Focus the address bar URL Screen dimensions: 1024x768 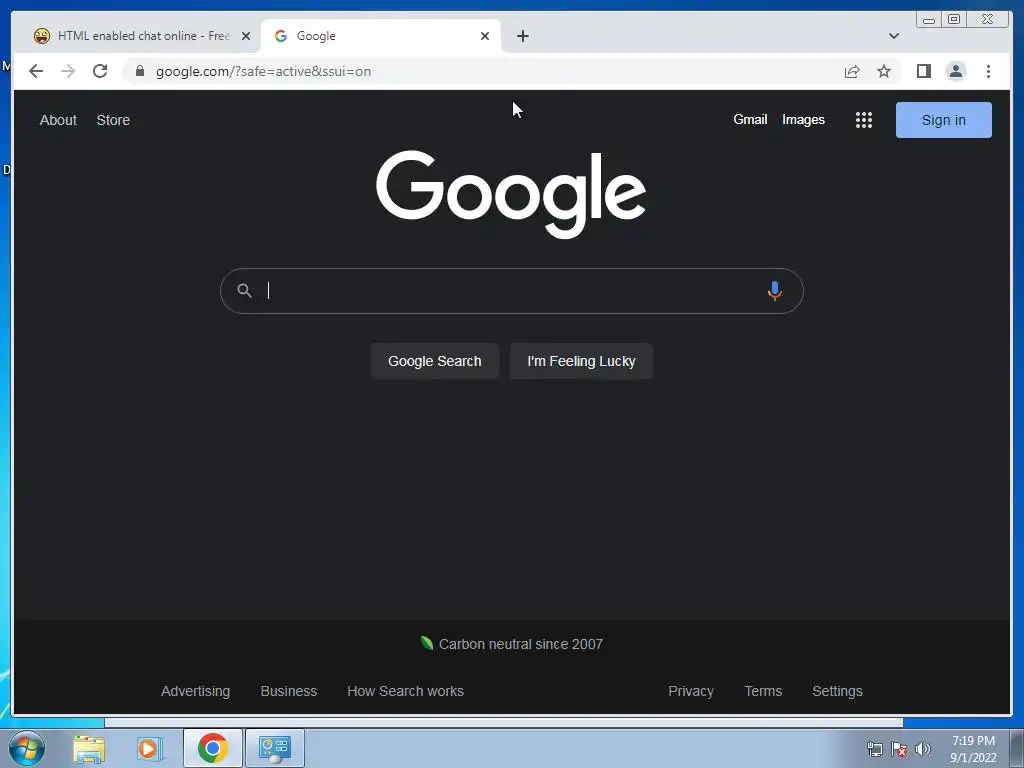(263, 71)
